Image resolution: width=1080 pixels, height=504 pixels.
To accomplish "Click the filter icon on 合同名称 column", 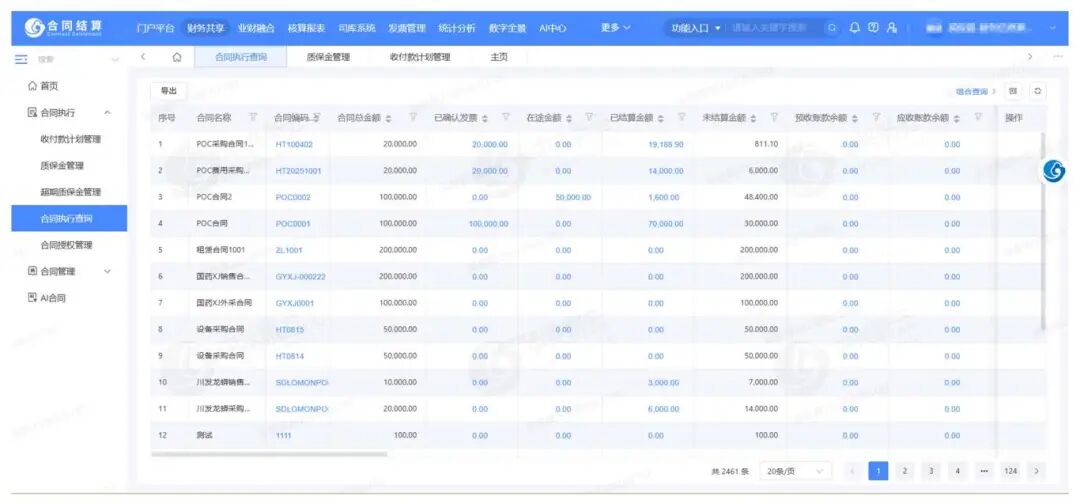I will [253, 118].
